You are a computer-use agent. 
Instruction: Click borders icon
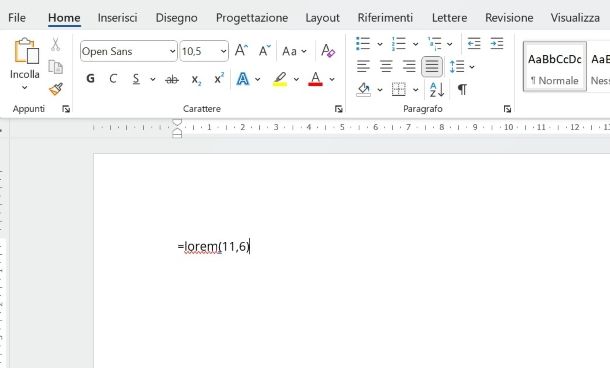tap(399, 89)
